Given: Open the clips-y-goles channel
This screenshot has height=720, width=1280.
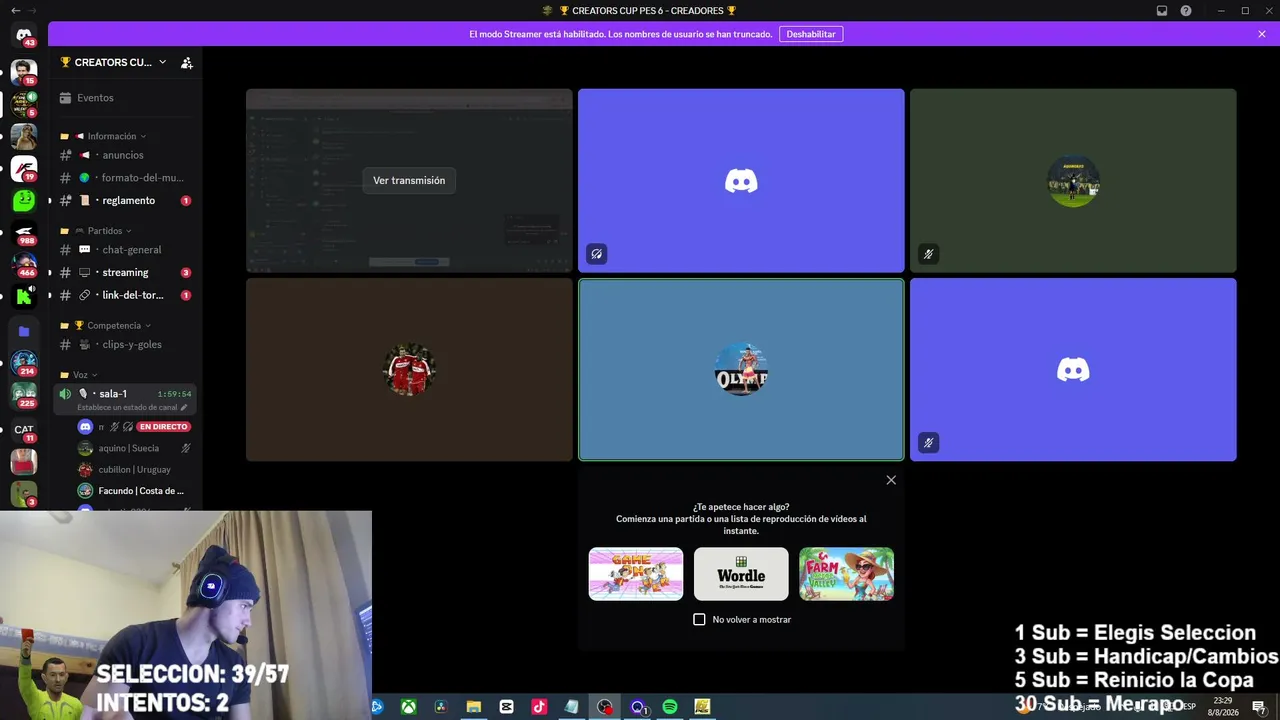Looking at the screenshot, I should (125, 345).
